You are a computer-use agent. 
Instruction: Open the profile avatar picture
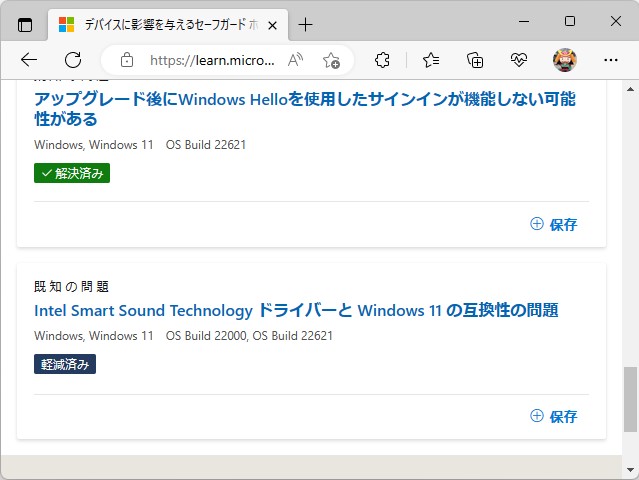[x=565, y=60]
